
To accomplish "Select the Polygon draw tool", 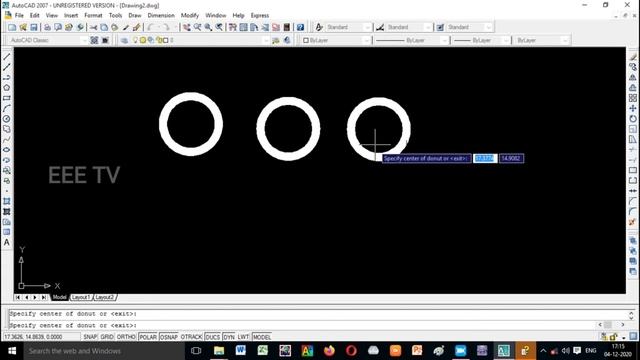I will coord(7,88).
